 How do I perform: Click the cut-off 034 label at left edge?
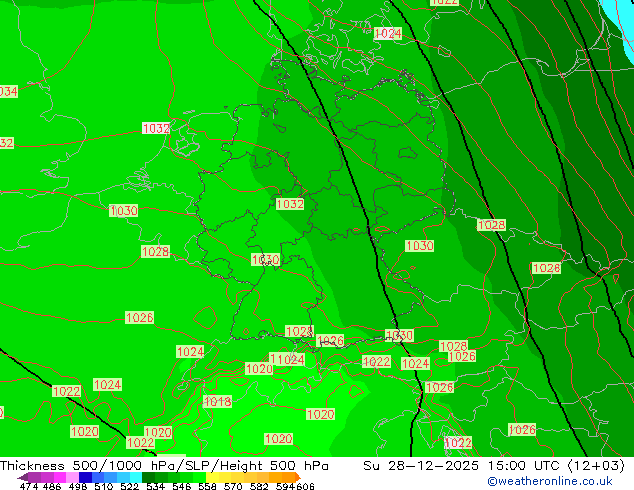pyautogui.click(x=8, y=92)
